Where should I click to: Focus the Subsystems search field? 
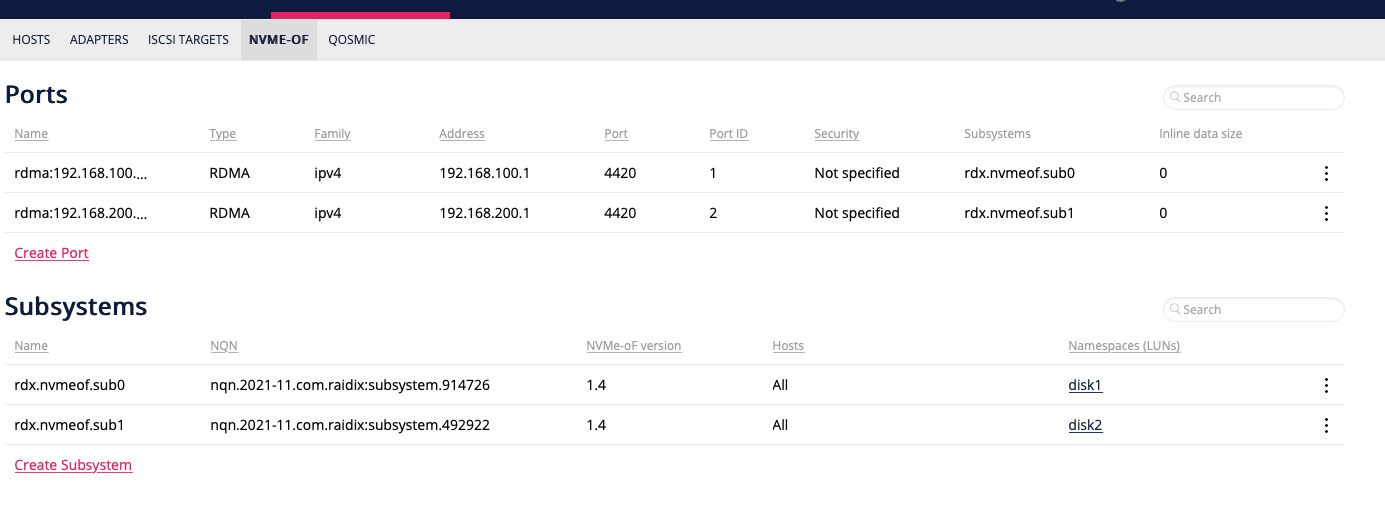point(1254,310)
